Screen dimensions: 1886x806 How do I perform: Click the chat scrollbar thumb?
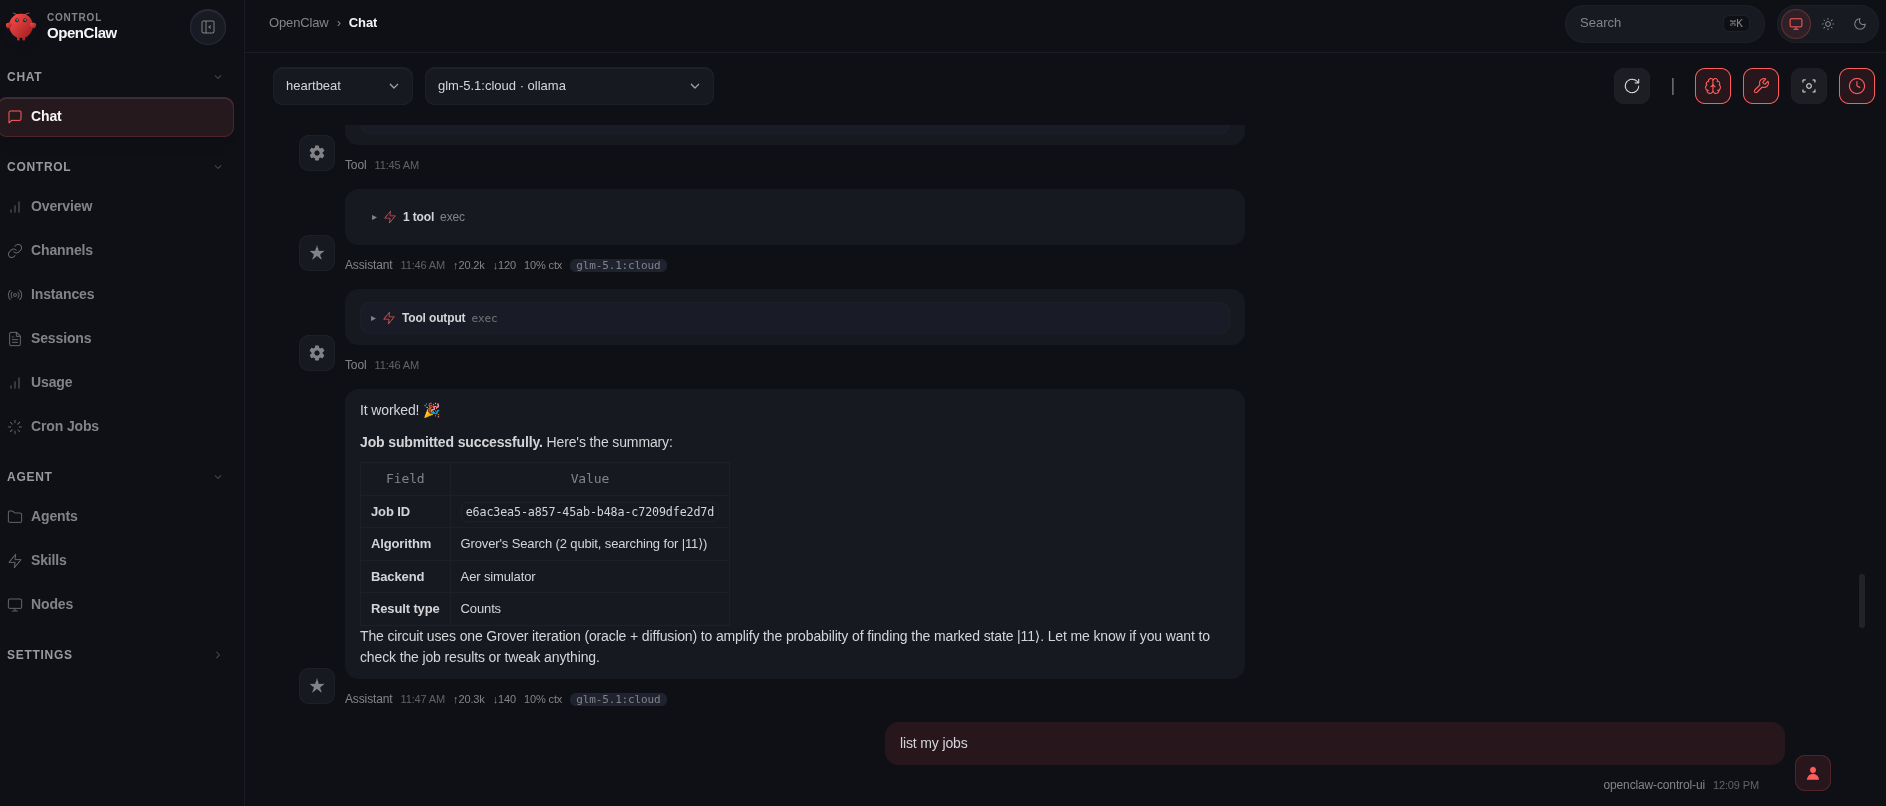1861,601
